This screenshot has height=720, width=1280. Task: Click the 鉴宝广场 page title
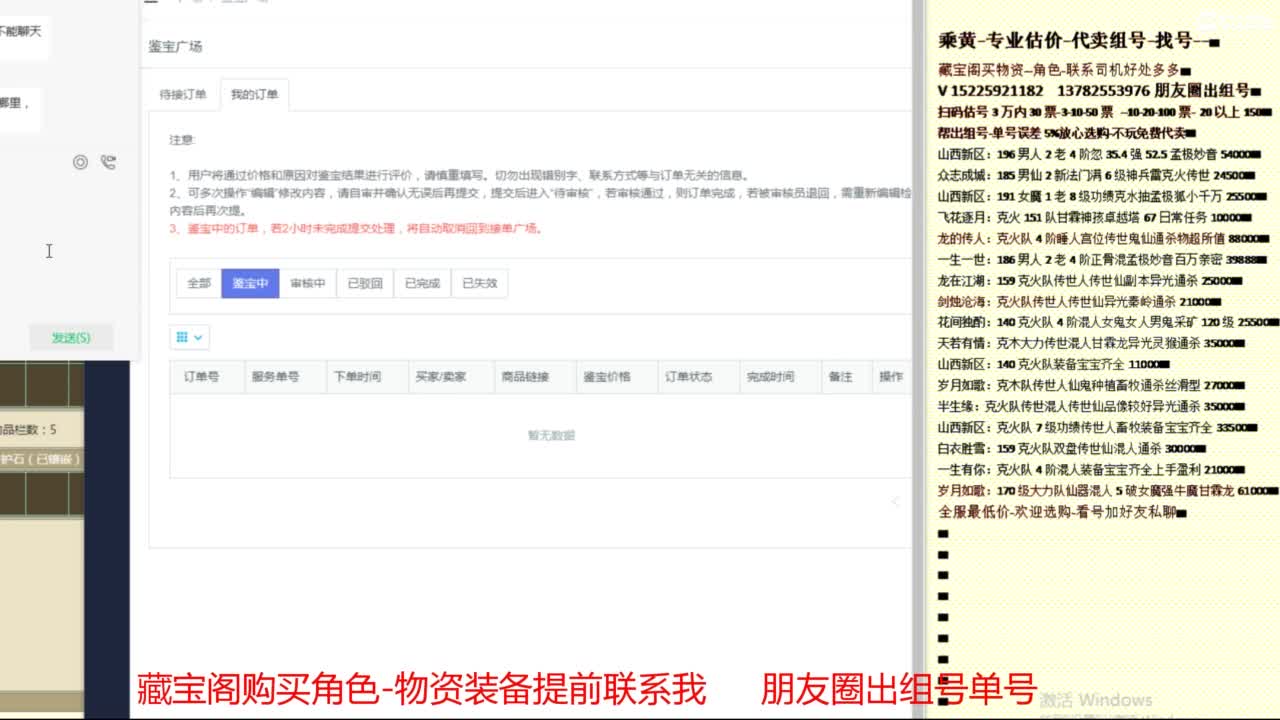click(175, 47)
